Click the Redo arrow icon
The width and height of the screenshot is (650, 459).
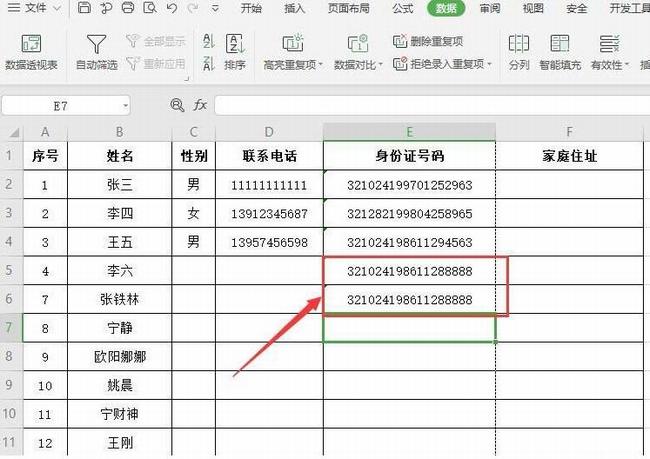pyautogui.click(x=193, y=7)
